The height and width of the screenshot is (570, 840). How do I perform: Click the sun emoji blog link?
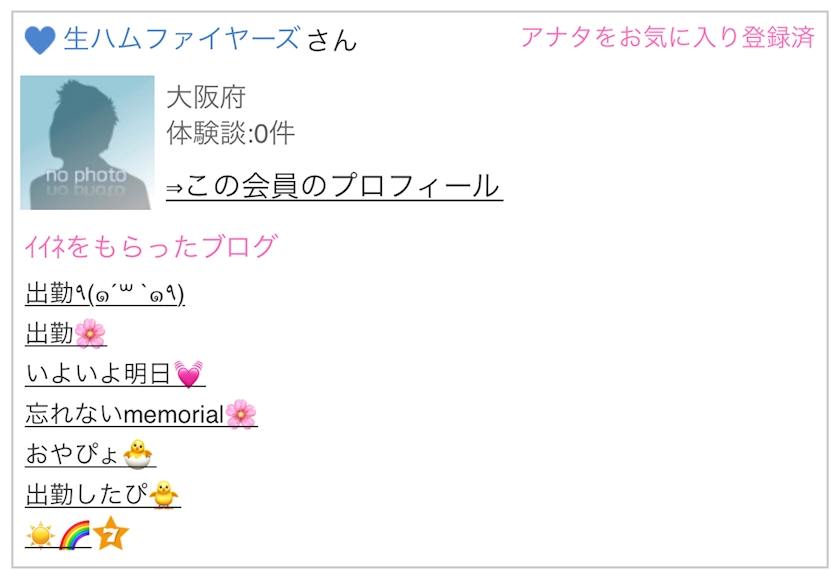coord(40,535)
